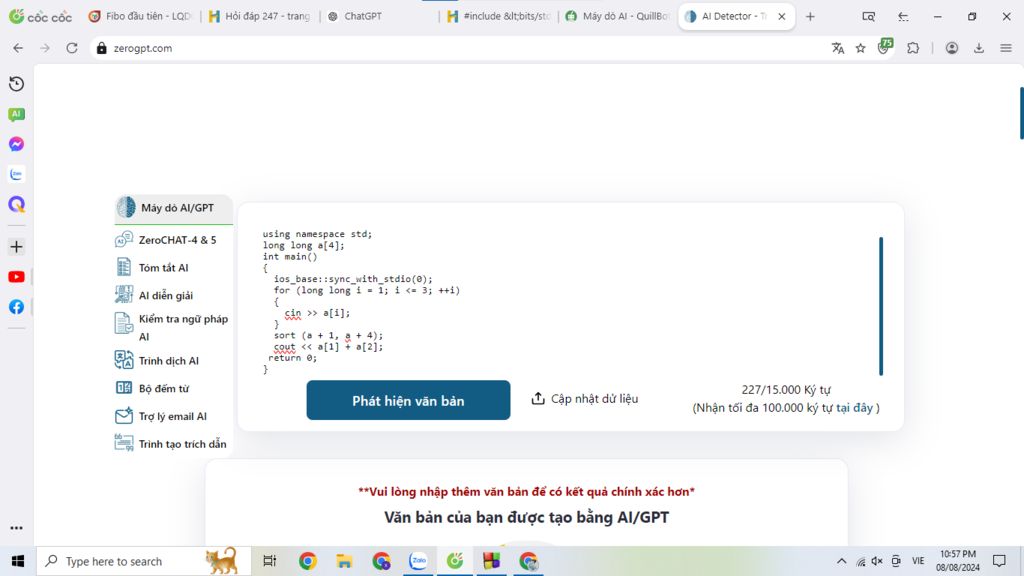The width and height of the screenshot is (1024, 576).
Task: Click the muted volume tray icon
Action: [877, 561]
